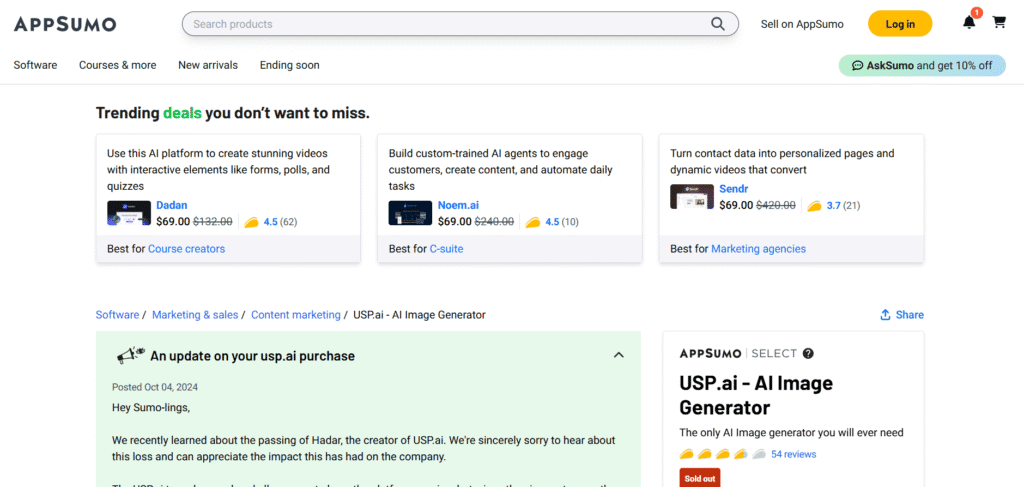
Task: Open the 54 reviews link
Action: click(x=793, y=454)
